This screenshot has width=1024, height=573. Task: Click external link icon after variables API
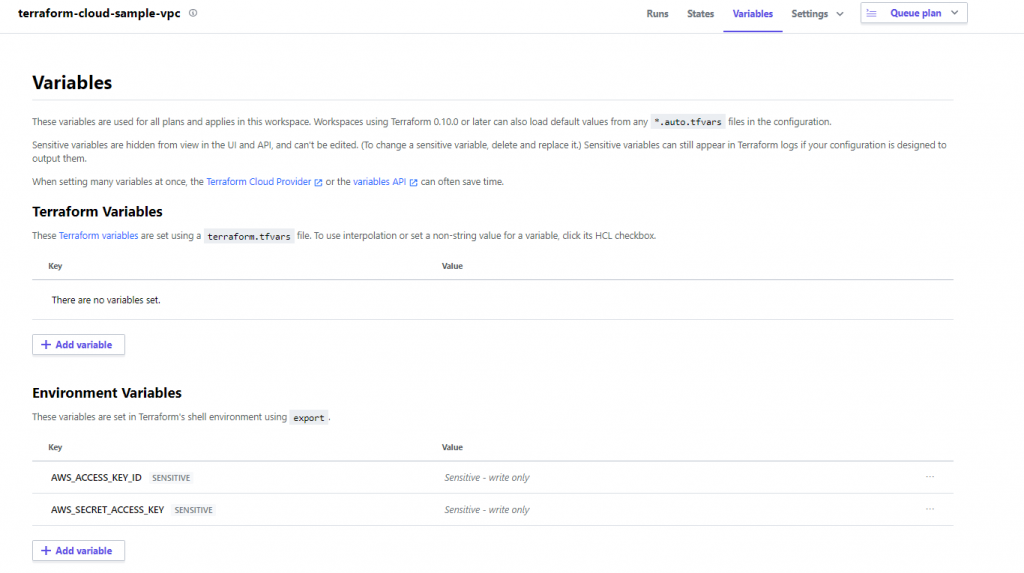pos(413,182)
